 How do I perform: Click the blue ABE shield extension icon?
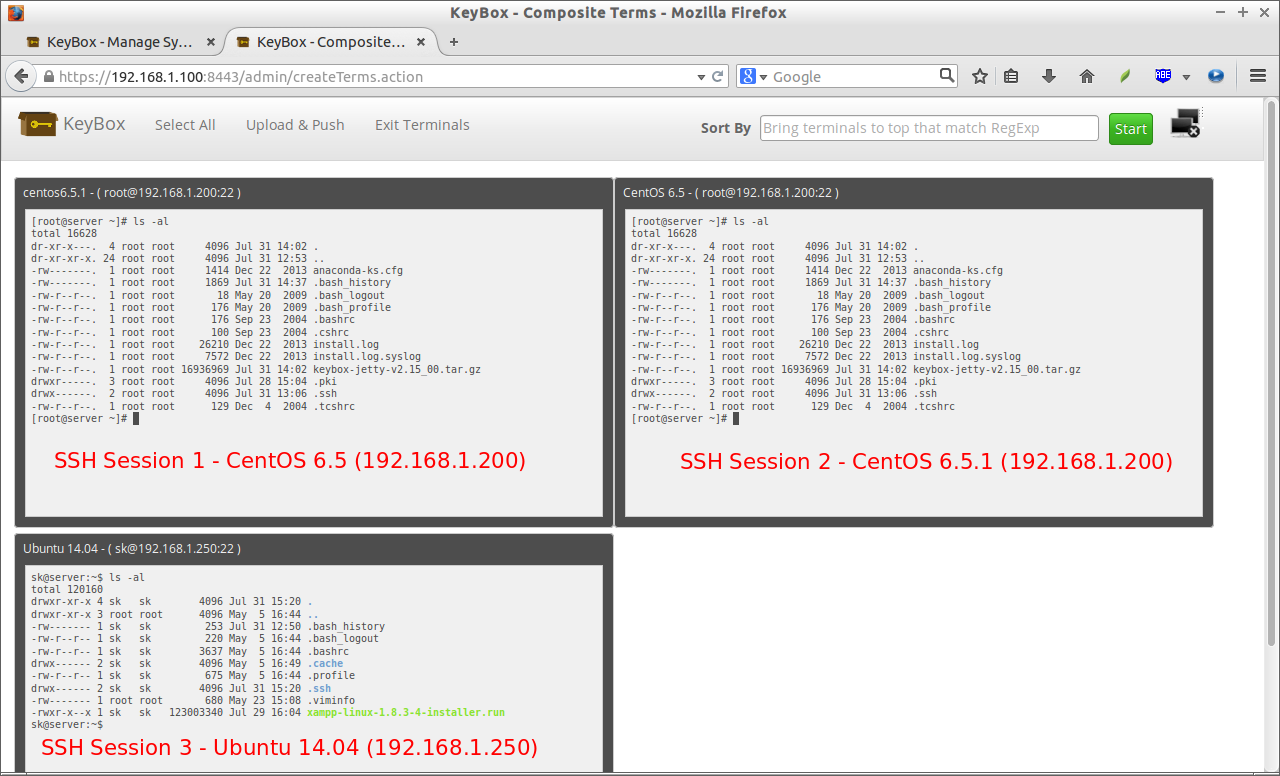1163,76
